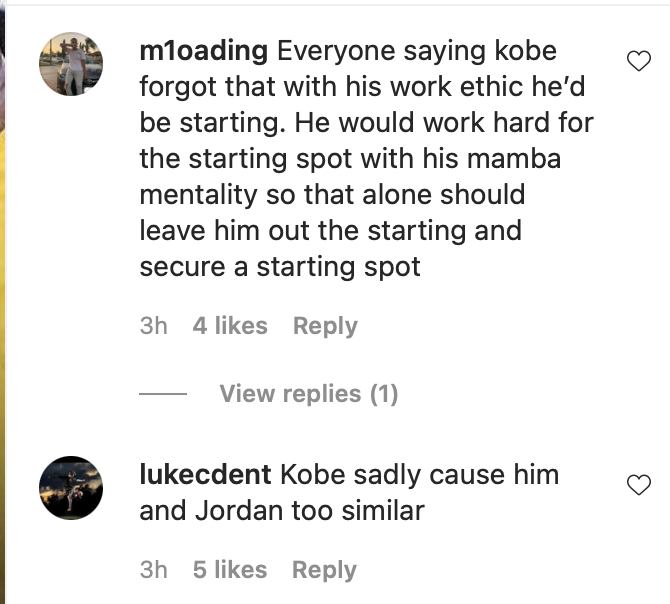670x604 pixels.
Task: Go to the lukecdent username link
Action: tap(205, 474)
